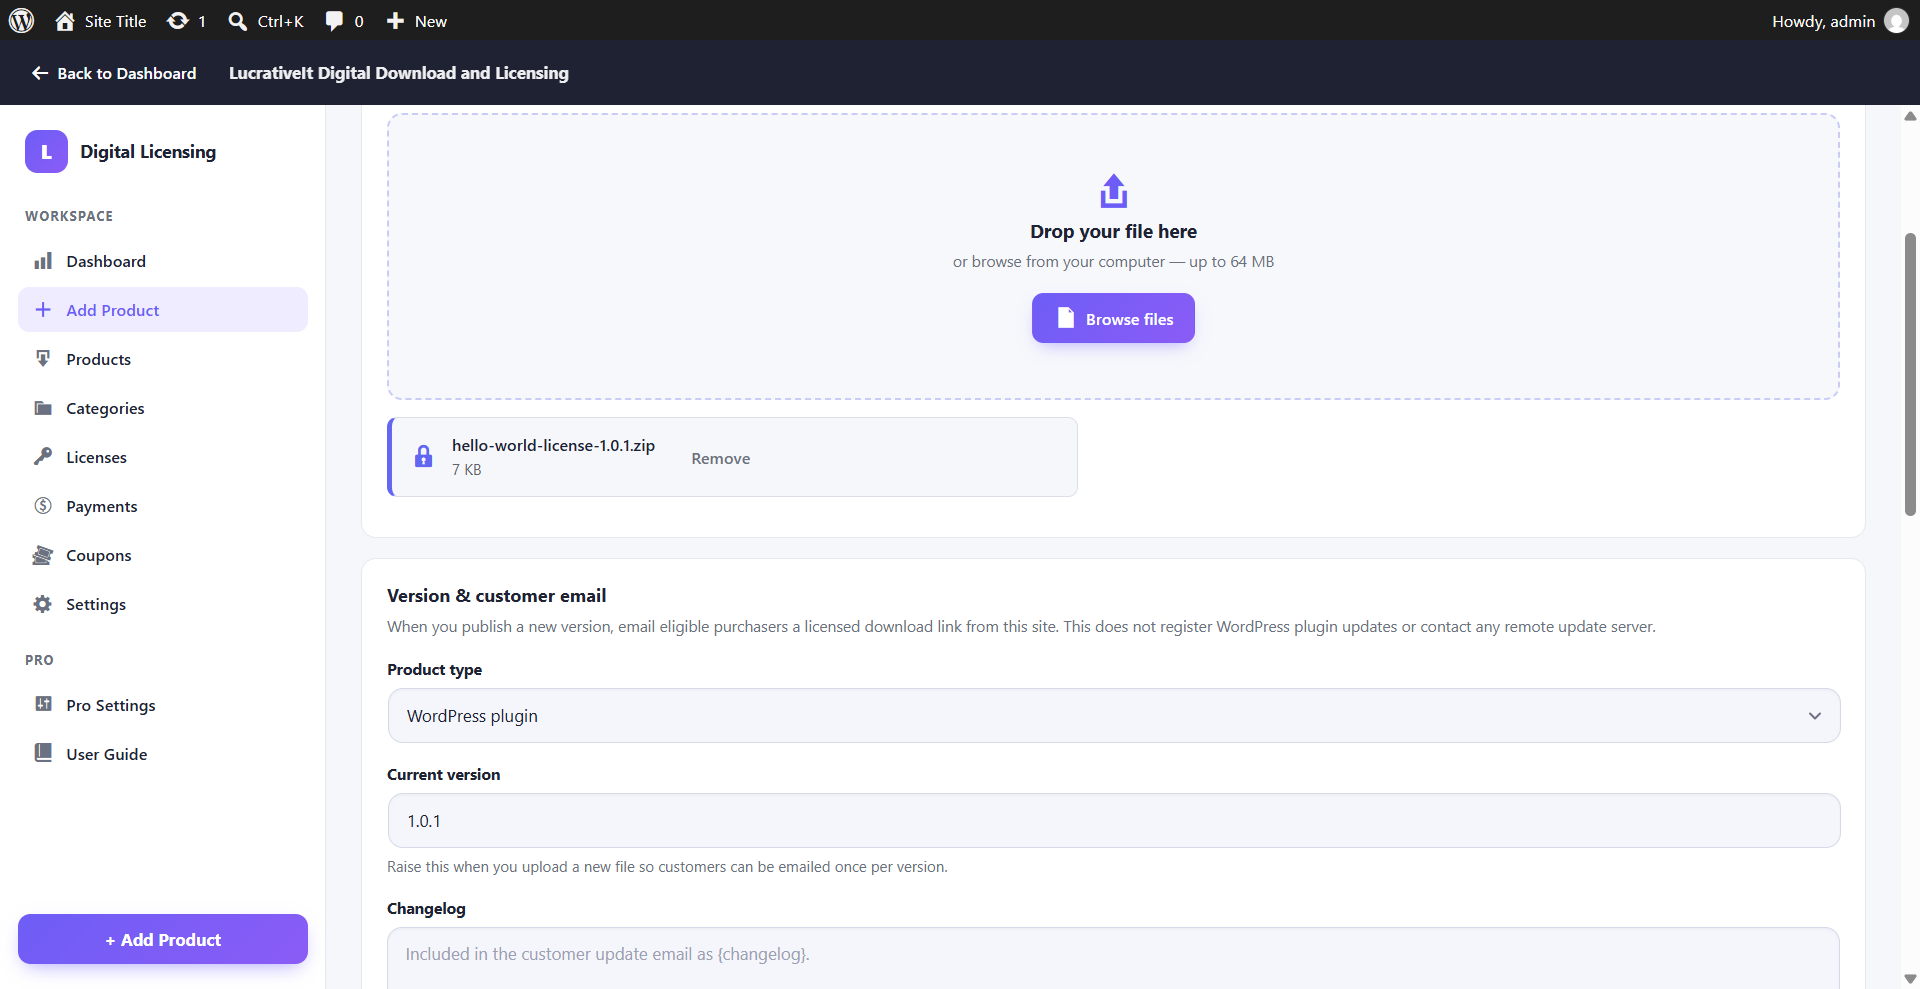Click the WordPress logo icon
Viewport: 1920px width, 989px height.
[21, 20]
